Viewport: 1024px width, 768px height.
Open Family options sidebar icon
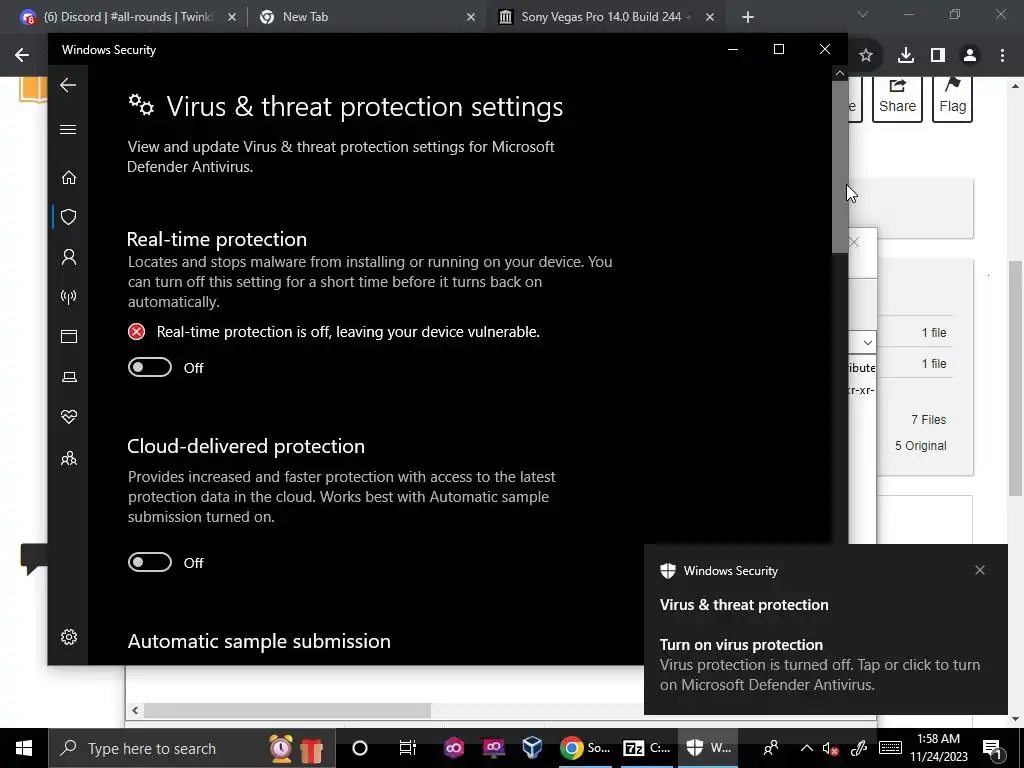click(69, 458)
